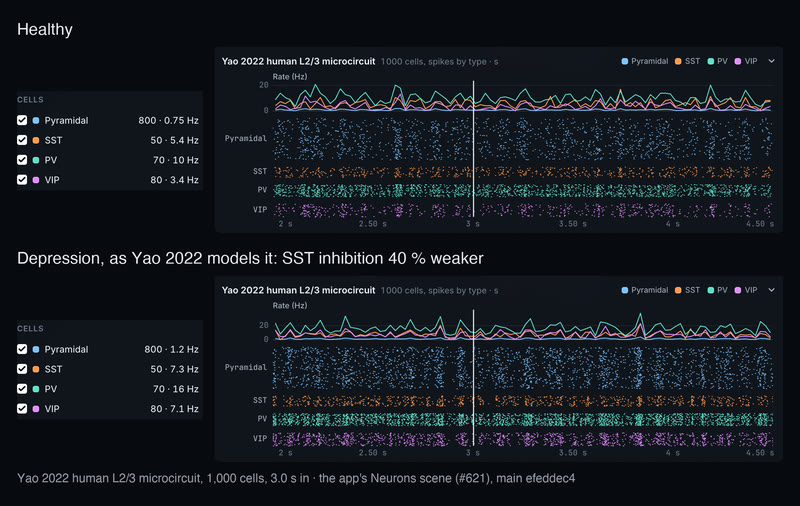Click the '4 s' axis tick in Depression chart
This screenshot has width=800, height=506.
(672, 453)
